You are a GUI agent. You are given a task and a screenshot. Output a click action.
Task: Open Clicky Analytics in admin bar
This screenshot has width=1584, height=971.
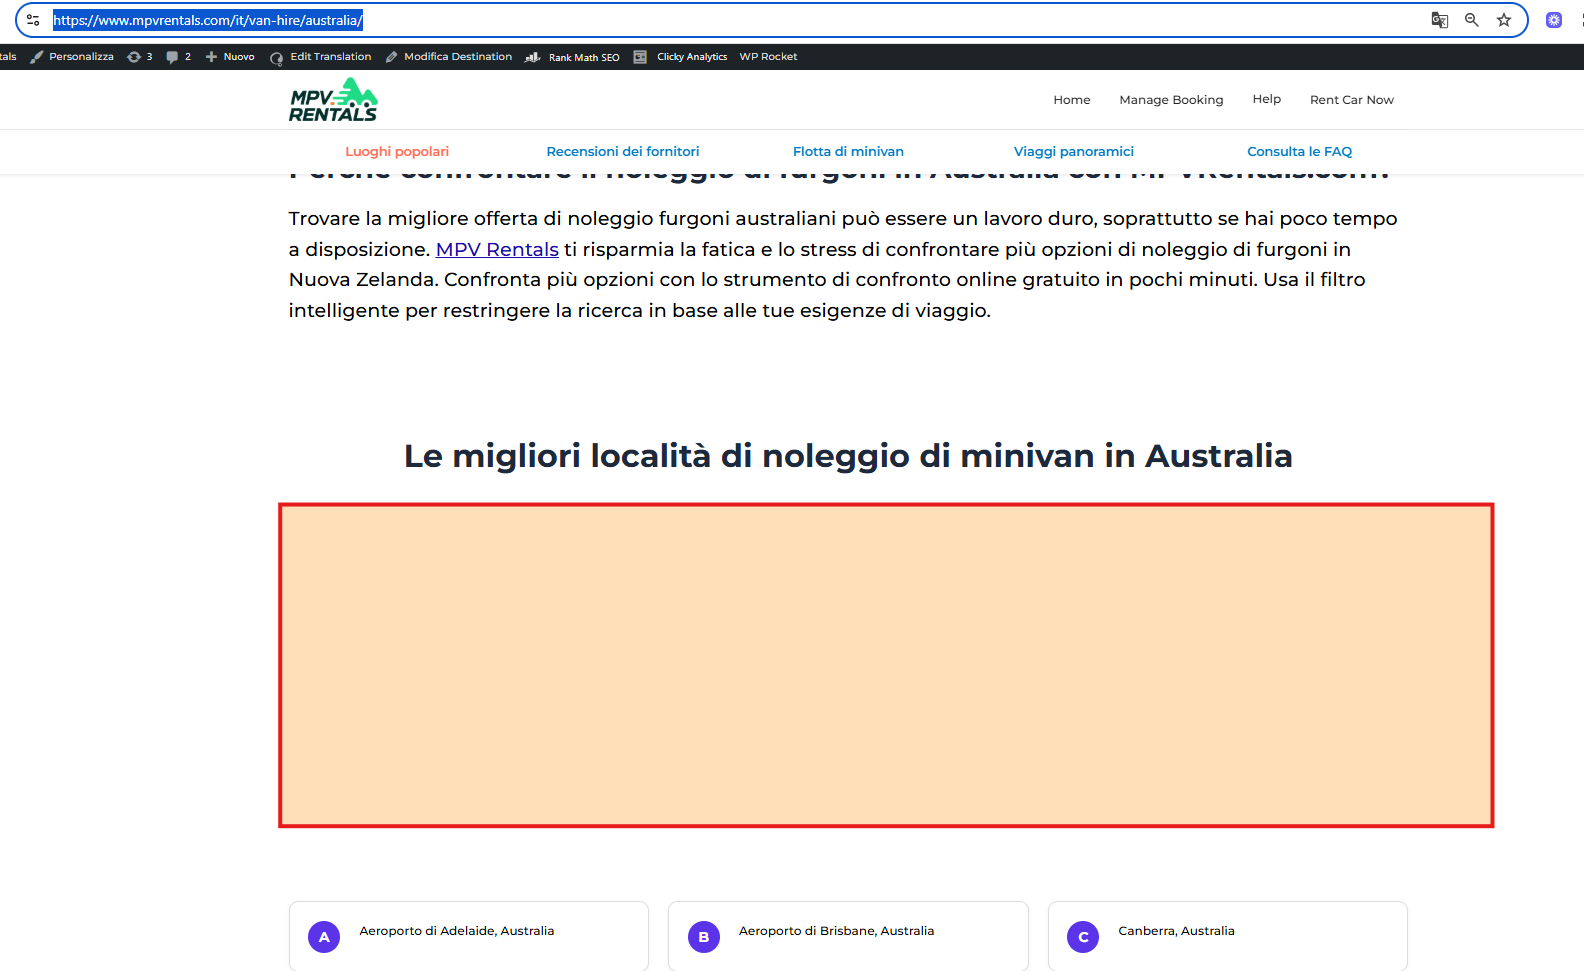pyautogui.click(x=681, y=57)
